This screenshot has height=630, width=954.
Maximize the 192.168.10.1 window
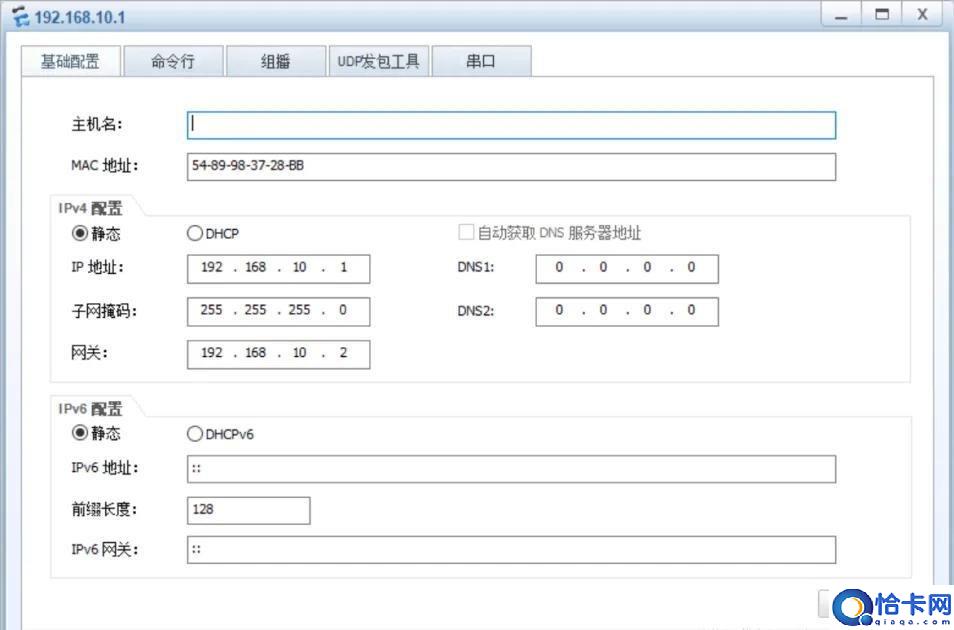coord(882,15)
